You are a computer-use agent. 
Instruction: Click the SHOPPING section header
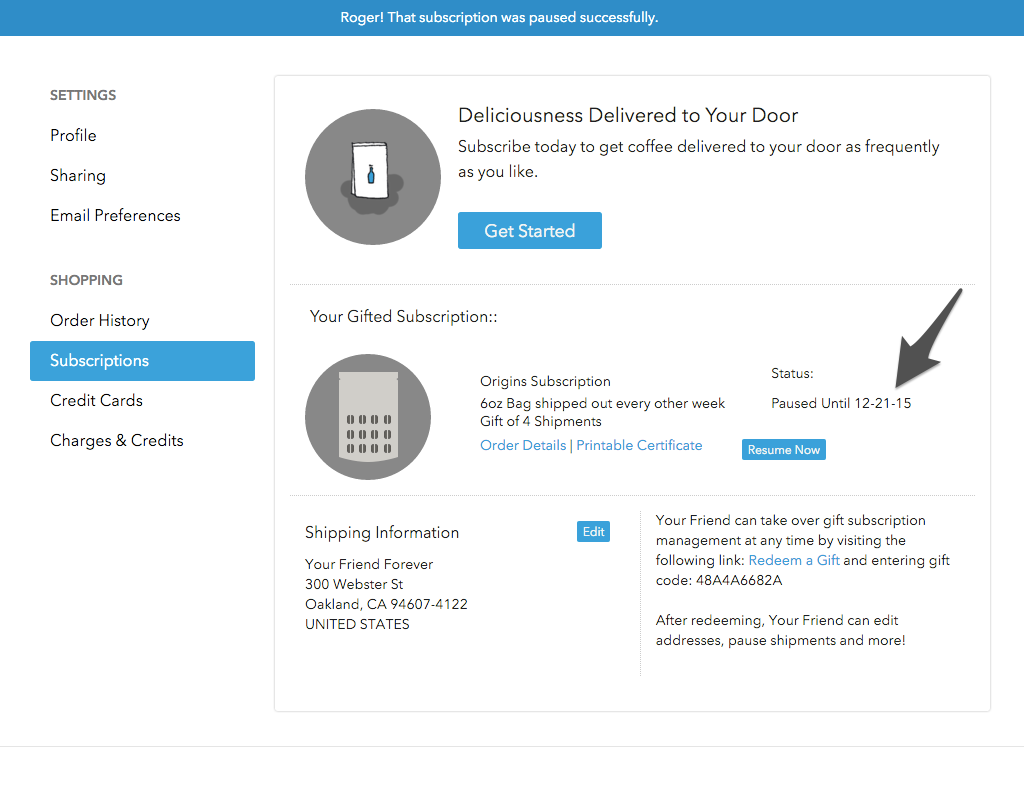(x=86, y=280)
